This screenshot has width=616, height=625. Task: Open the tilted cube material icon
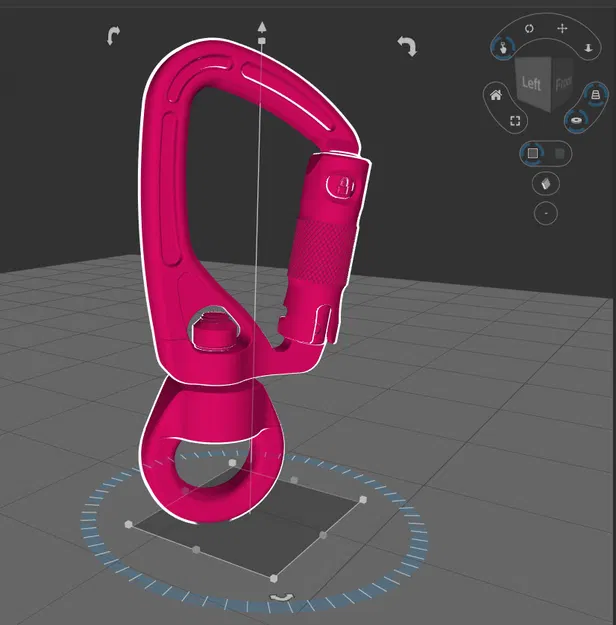(545, 183)
